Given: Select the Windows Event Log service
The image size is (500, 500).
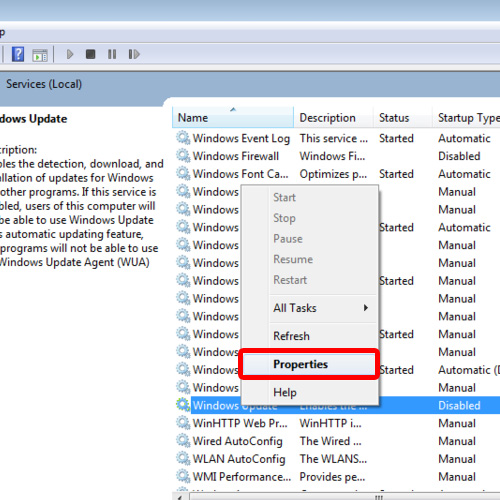Looking at the screenshot, I should pos(241,138).
